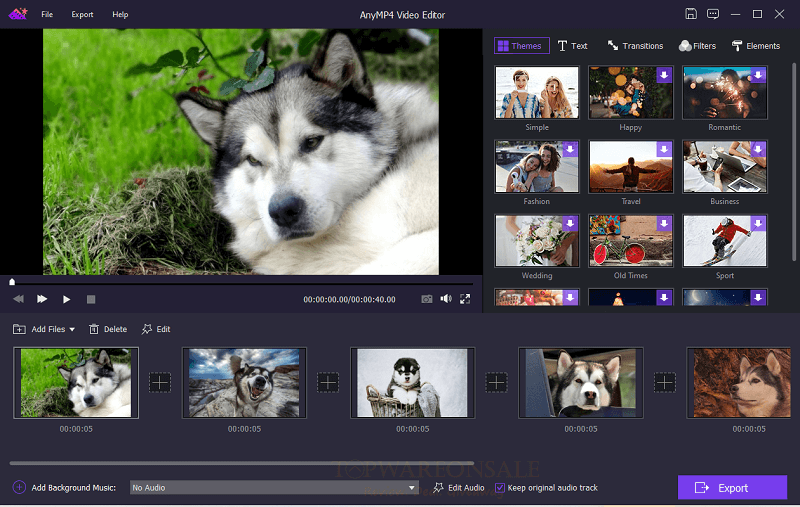
Task: Open the Export menu
Action: pos(82,14)
